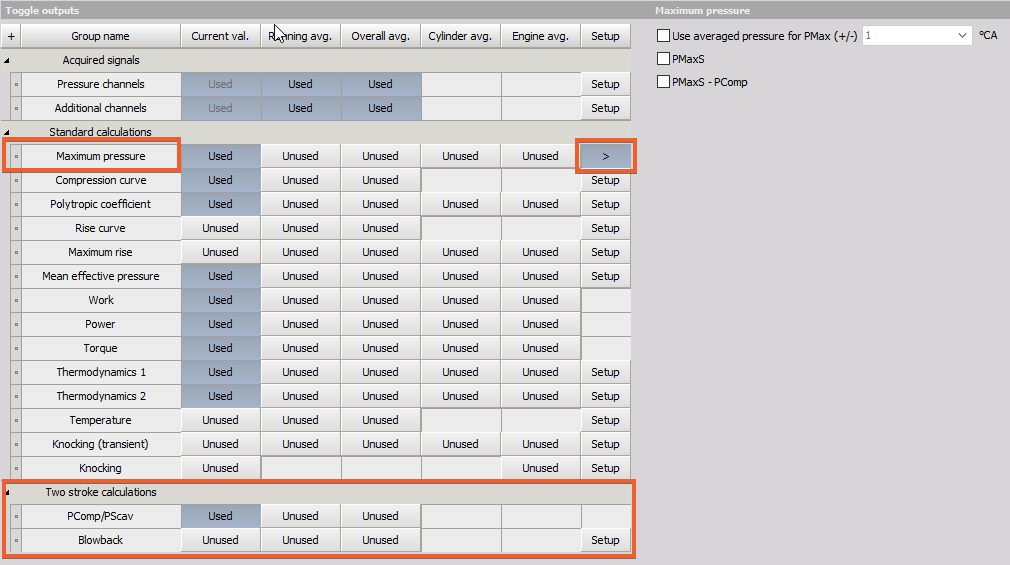
Task: Click the plus button beside Group name
Action: click(11, 36)
